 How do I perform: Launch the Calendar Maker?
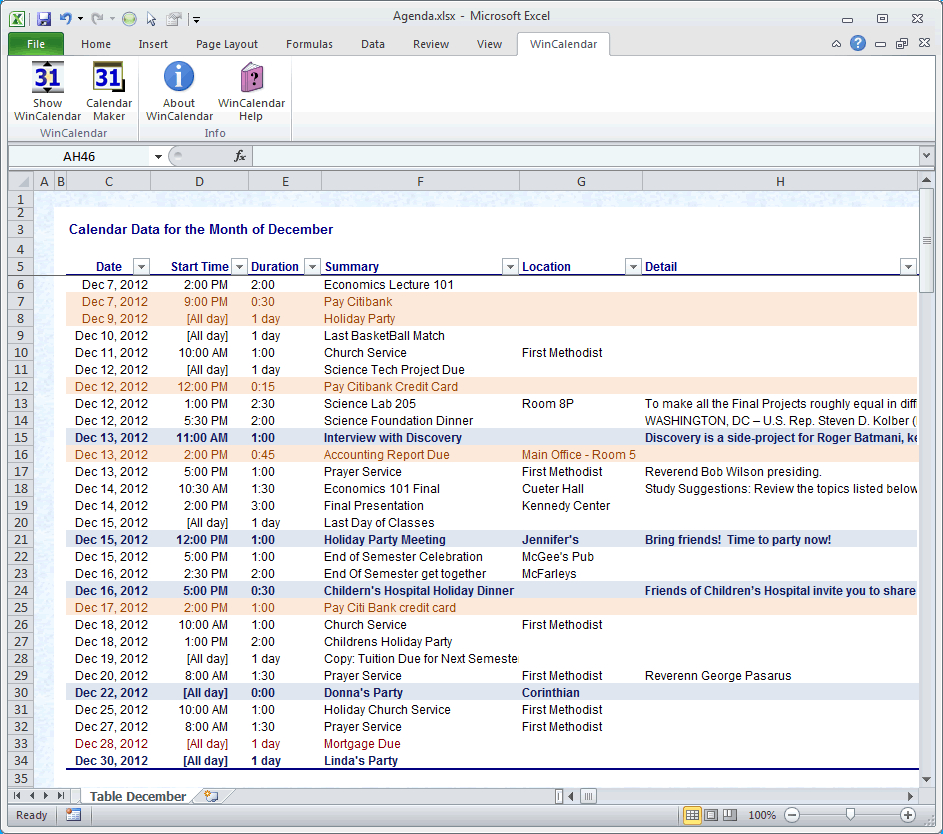point(108,88)
